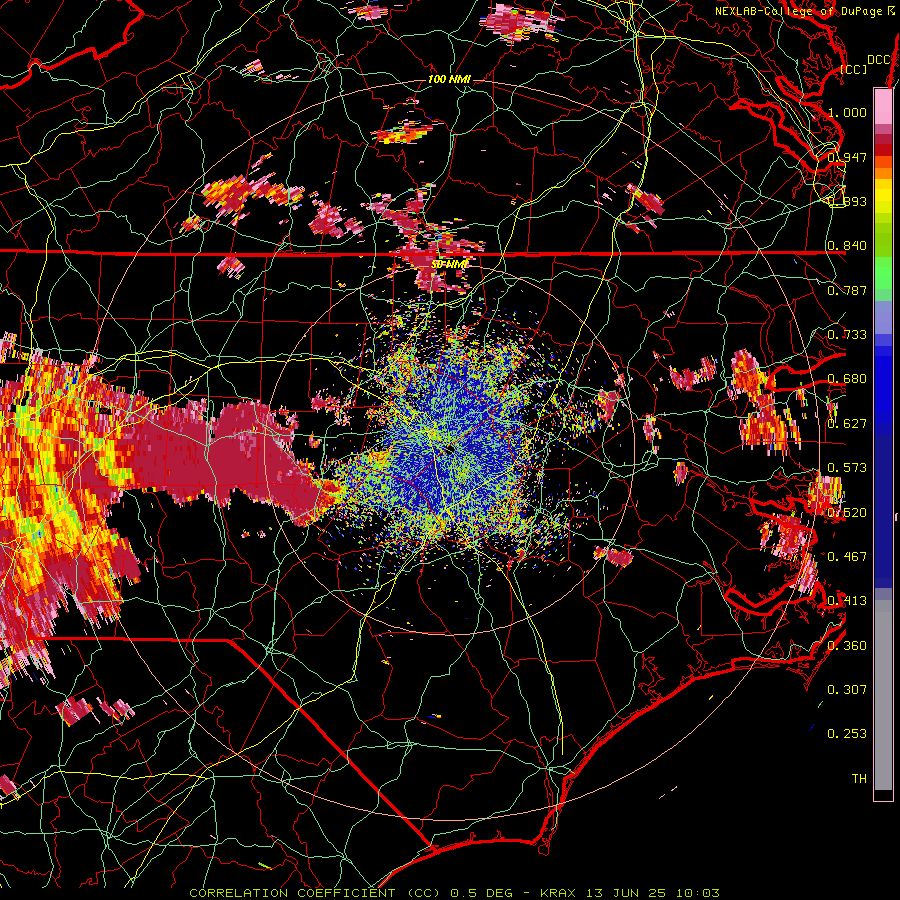Screen dimensions: 900x900
Task: Click the 0.253 color scale value
Action: point(847,734)
